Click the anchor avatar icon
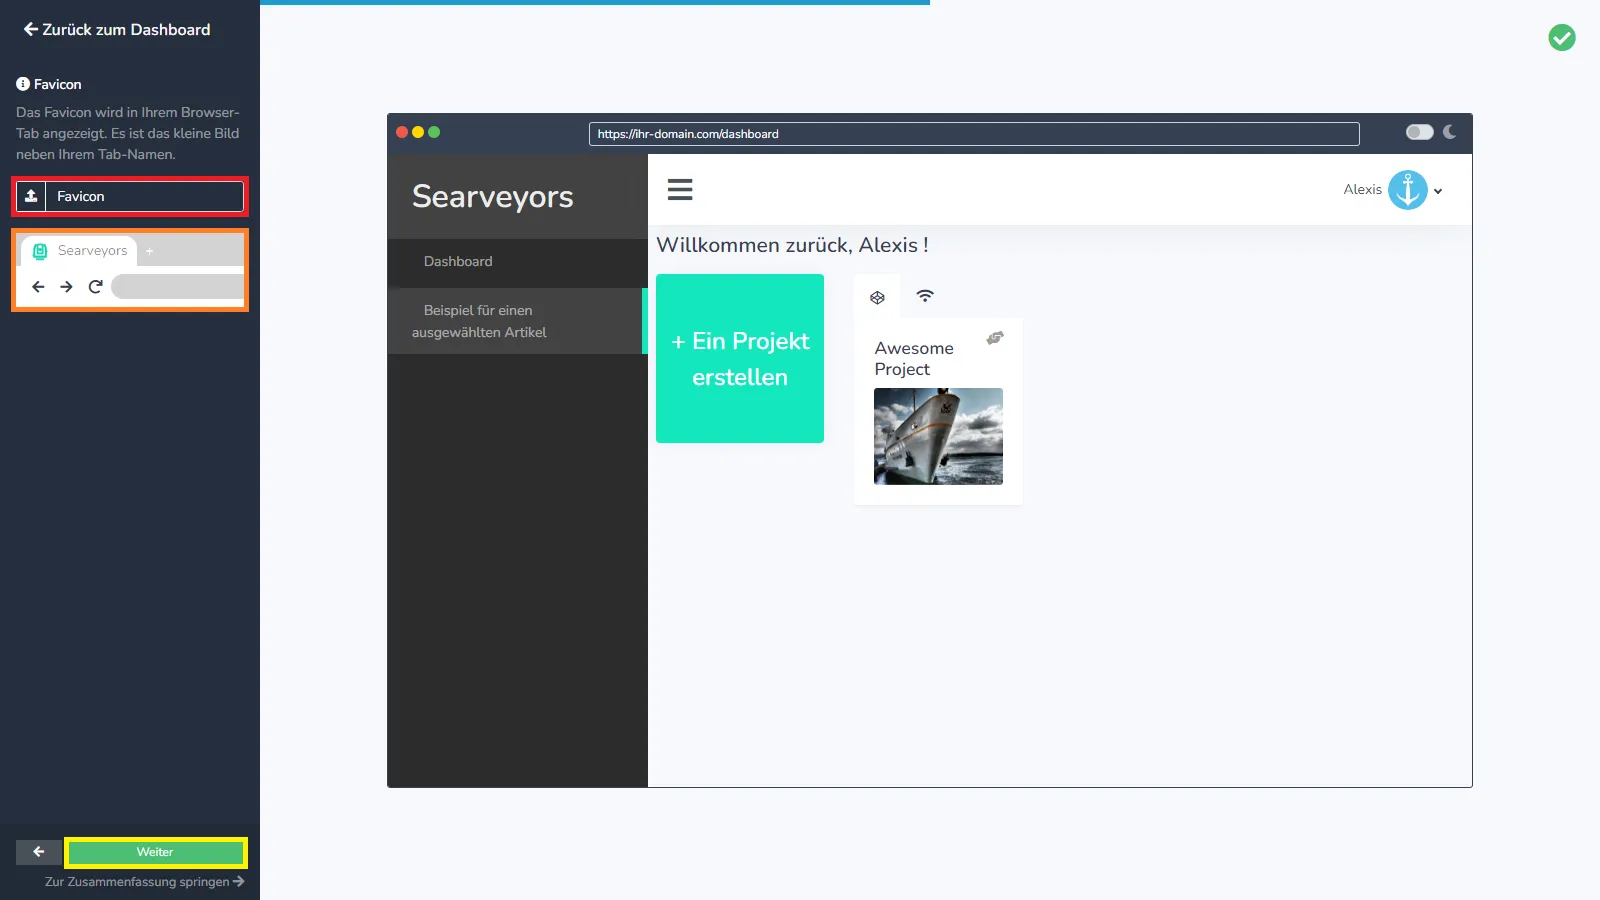 click(1408, 190)
